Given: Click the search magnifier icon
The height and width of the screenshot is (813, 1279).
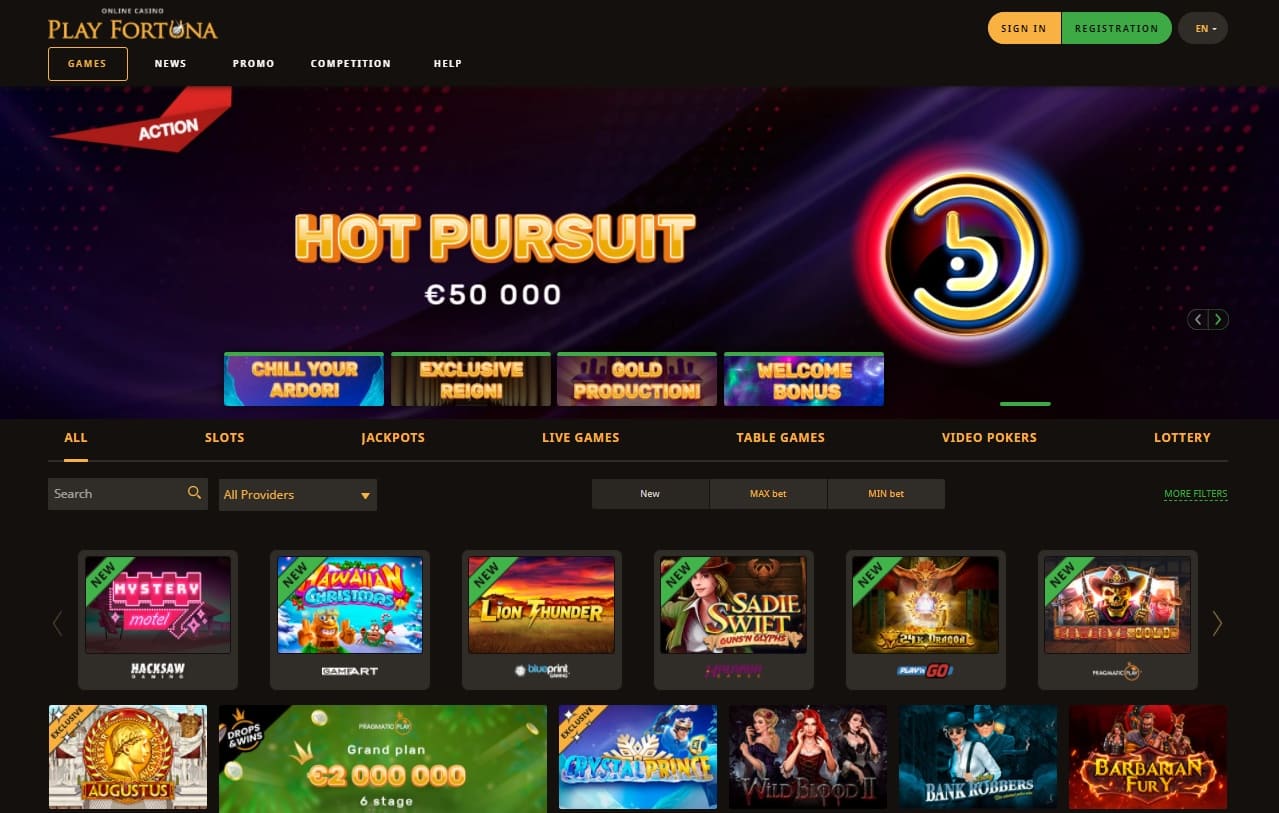Looking at the screenshot, I should point(194,493).
